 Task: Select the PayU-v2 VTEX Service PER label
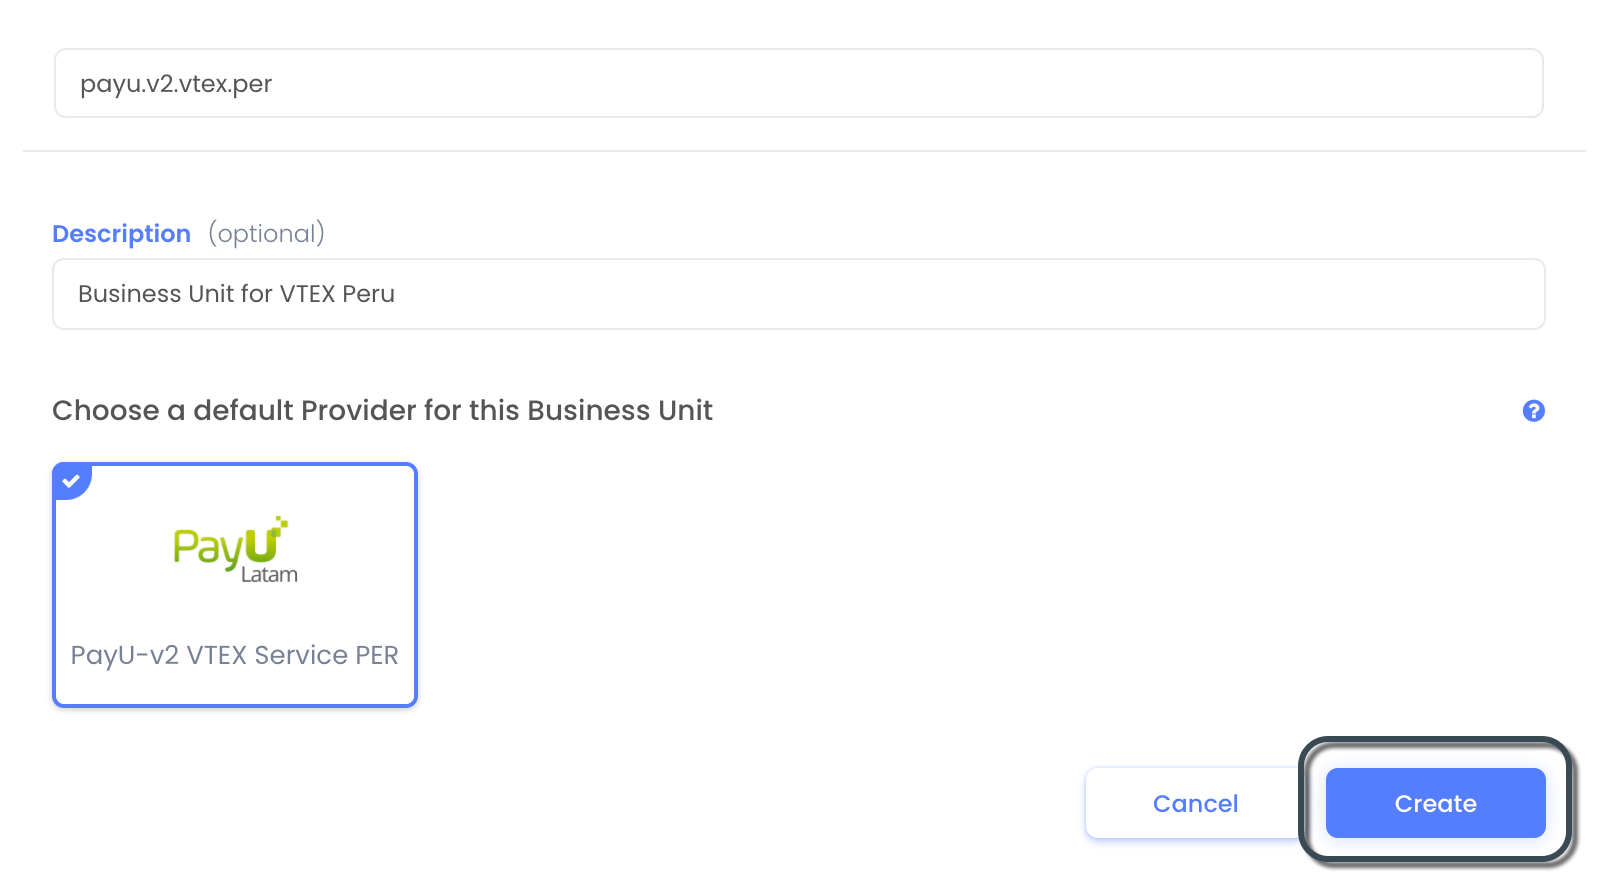235,655
